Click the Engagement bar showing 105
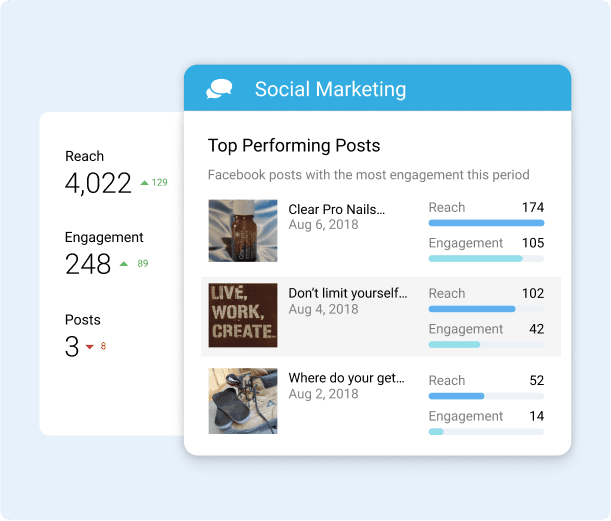This screenshot has height=521, width=611. point(486,258)
